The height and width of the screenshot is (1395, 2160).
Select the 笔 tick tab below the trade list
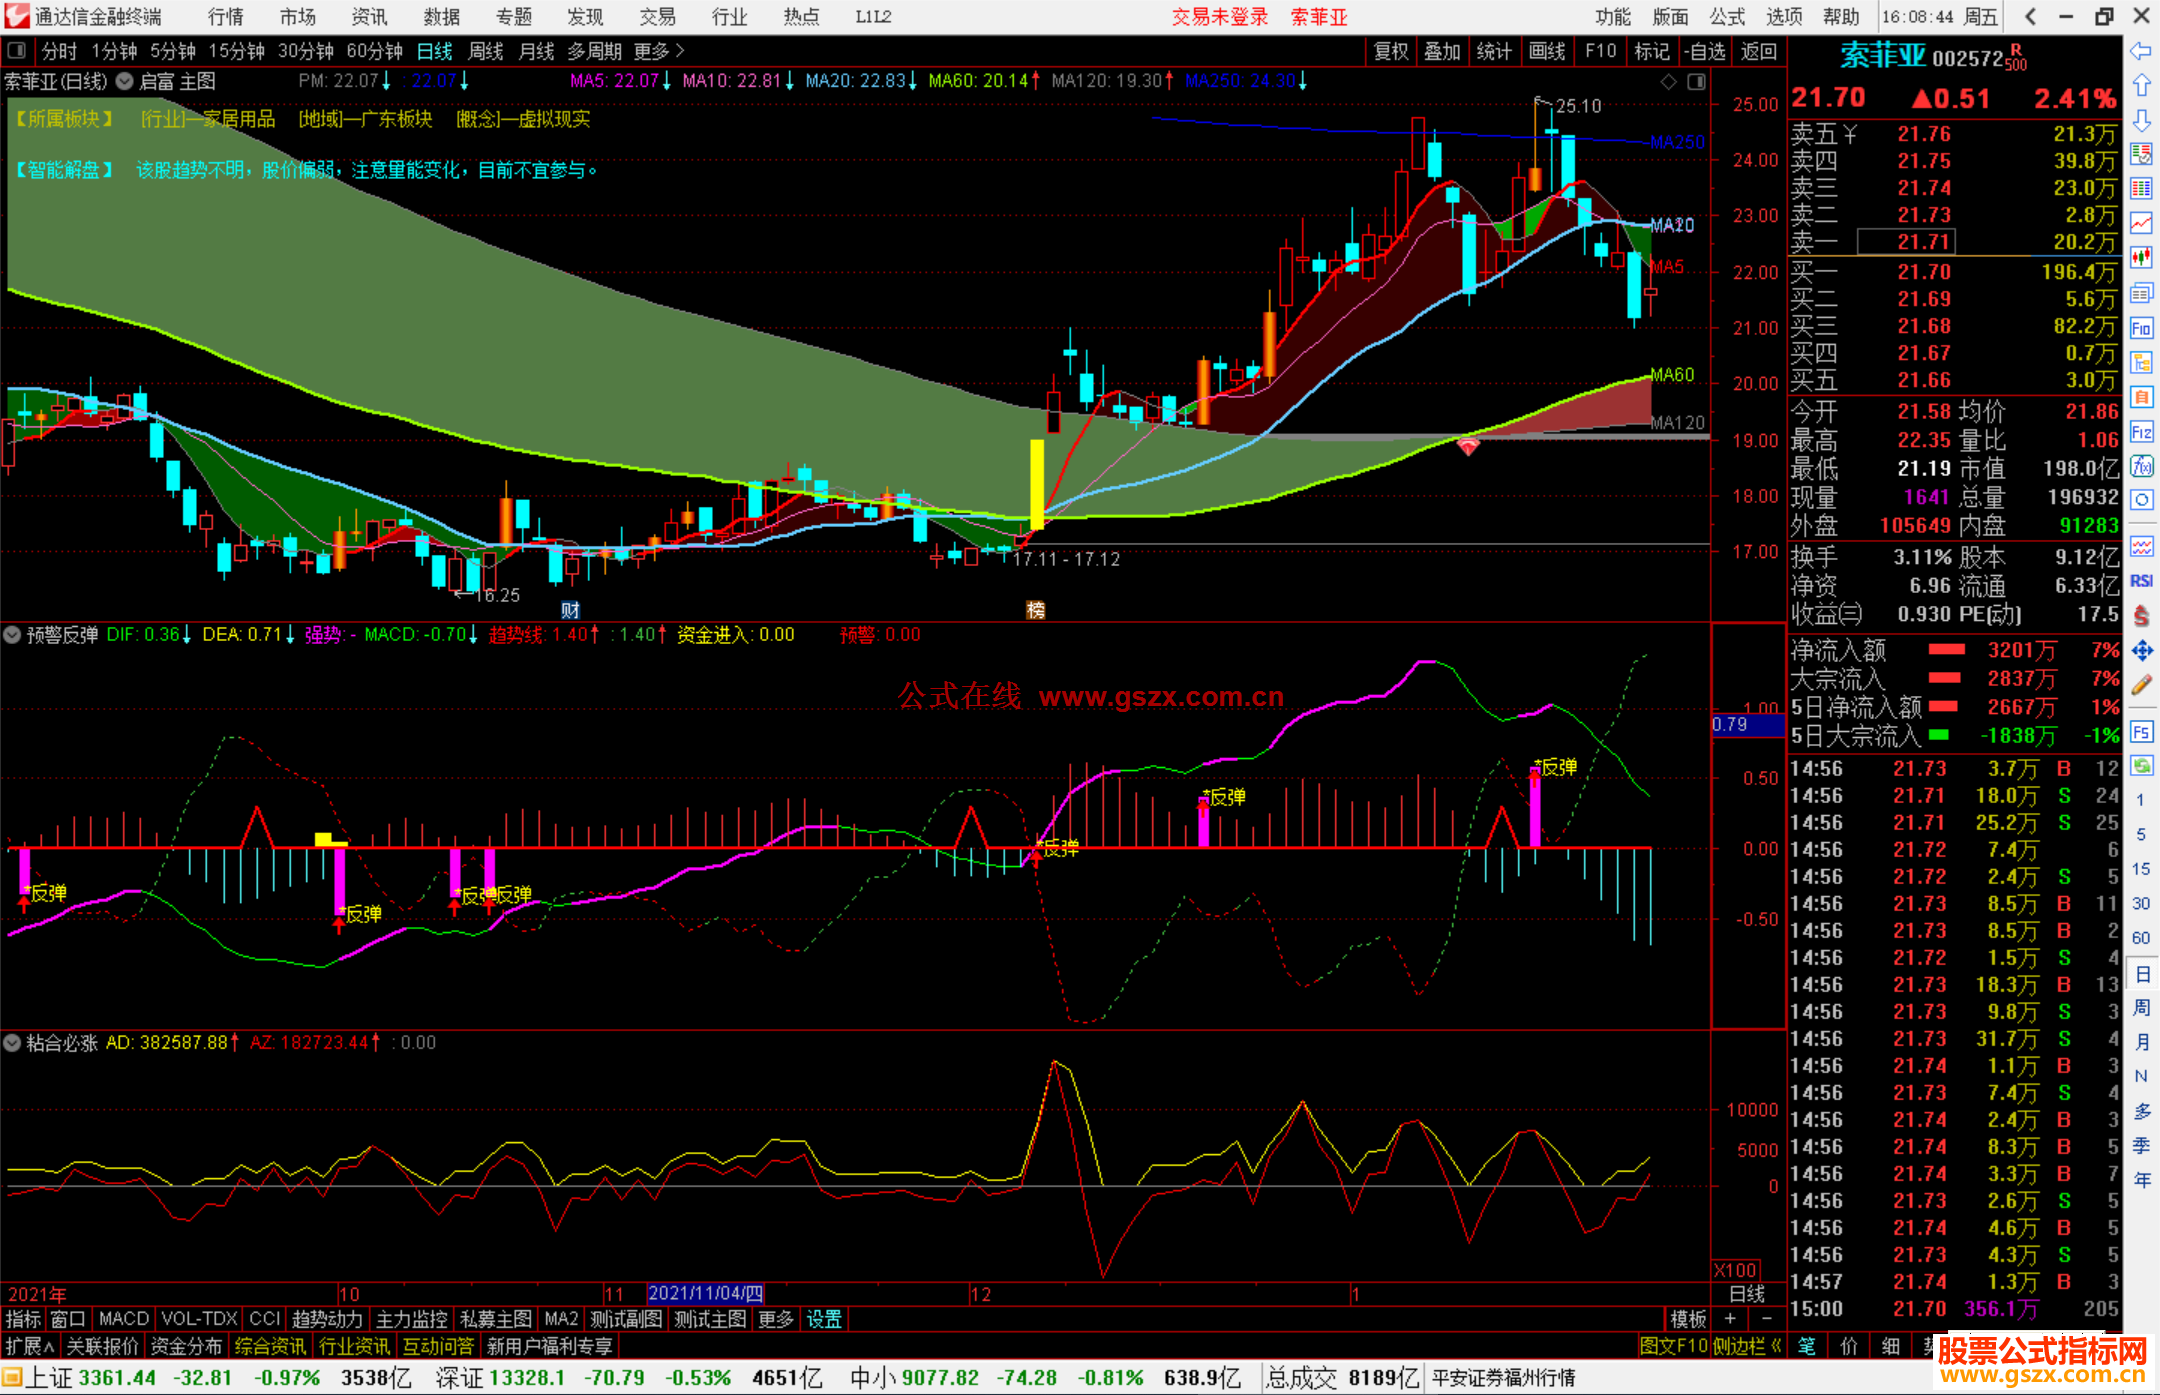(x=1806, y=1346)
